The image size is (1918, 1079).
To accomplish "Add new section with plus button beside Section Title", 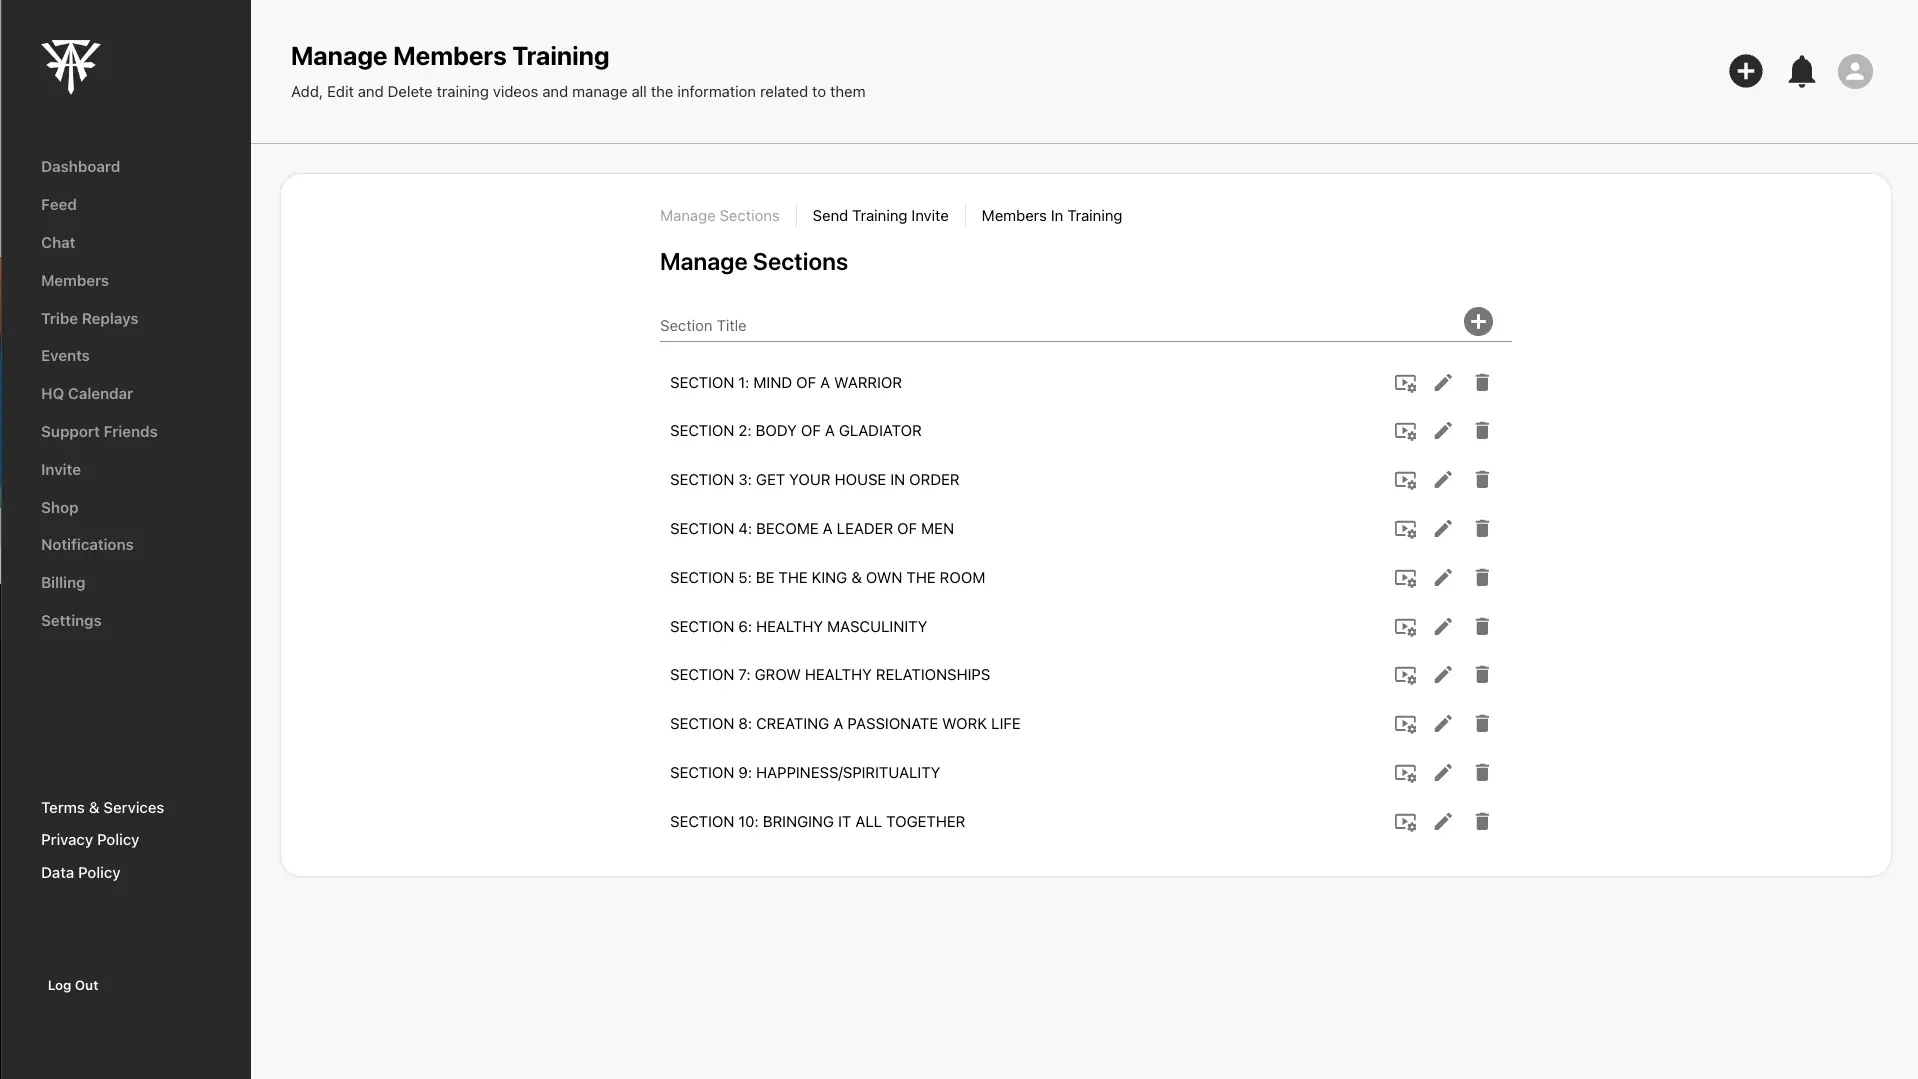I will (1478, 322).
